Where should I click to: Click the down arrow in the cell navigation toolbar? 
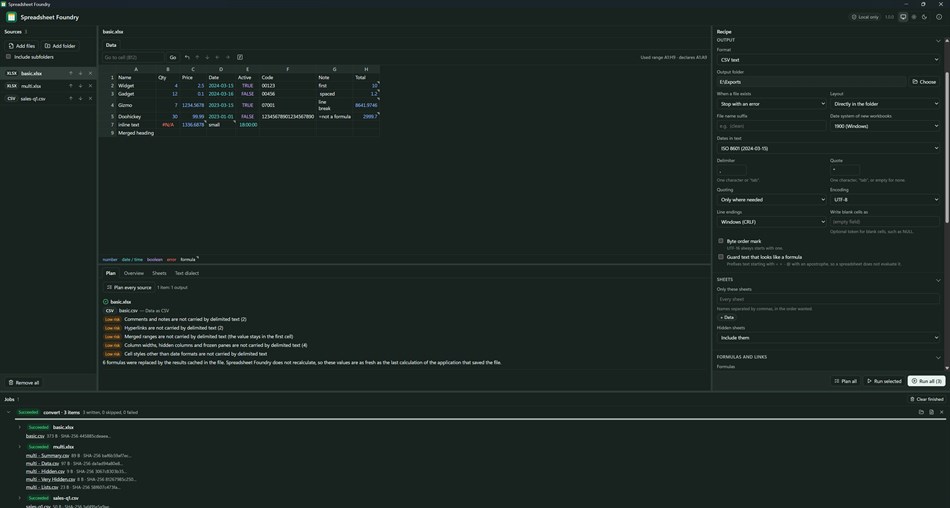(207, 58)
